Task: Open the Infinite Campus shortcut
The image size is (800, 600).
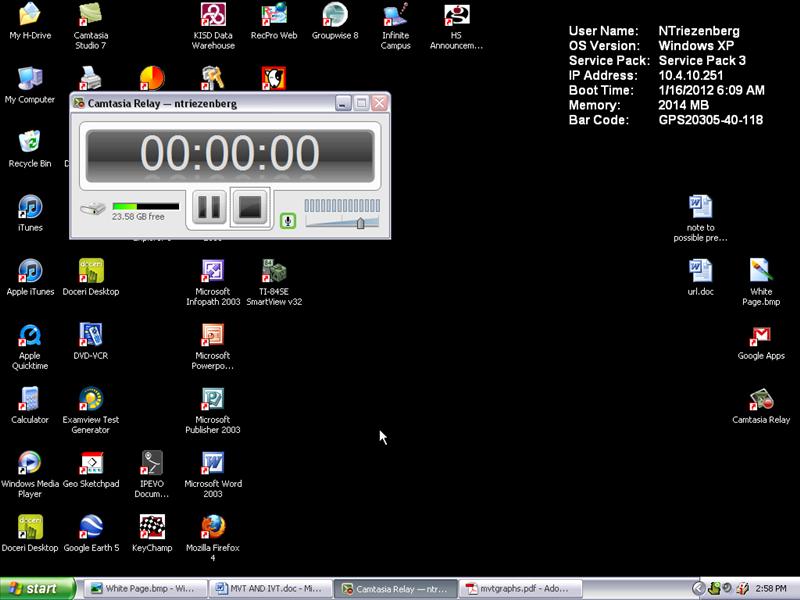Action: pos(396,27)
